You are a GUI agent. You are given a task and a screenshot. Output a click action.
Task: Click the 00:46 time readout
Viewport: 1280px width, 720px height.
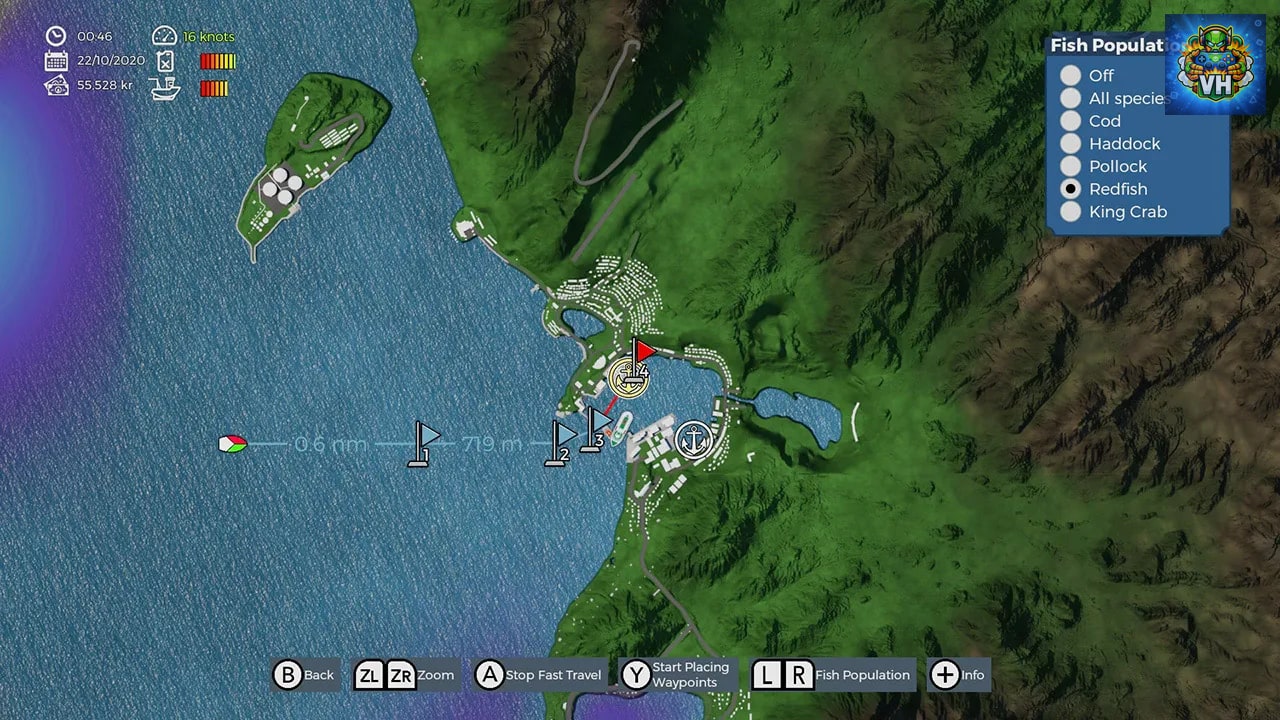coord(95,37)
